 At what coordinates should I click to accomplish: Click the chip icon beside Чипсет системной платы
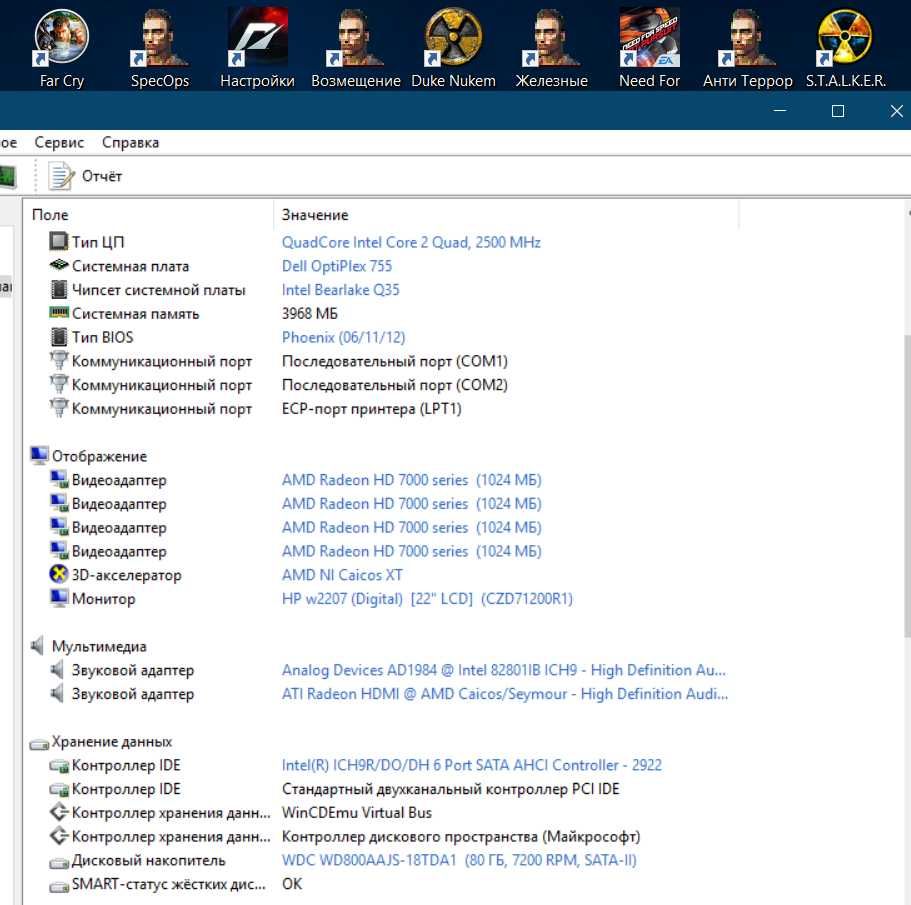(59, 289)
